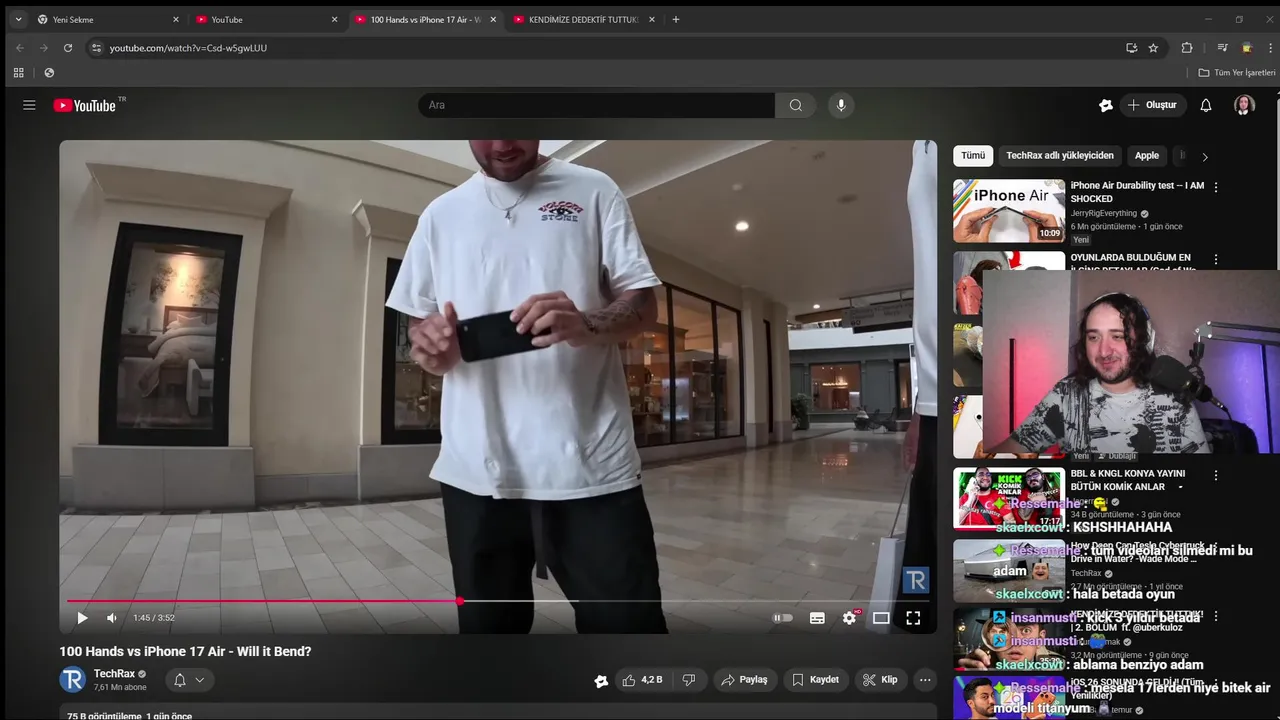Bookmark this page with the star

pos(1153,47)
